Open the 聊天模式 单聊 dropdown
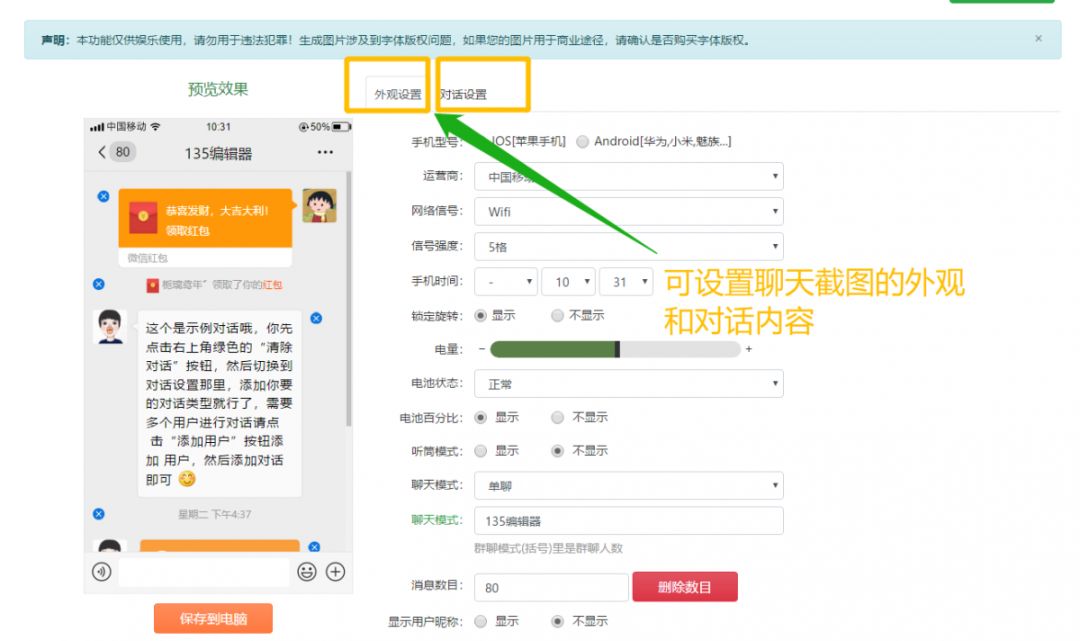Image resolution: width=1080 pixels, height=641 pixels. pos(629,485)
